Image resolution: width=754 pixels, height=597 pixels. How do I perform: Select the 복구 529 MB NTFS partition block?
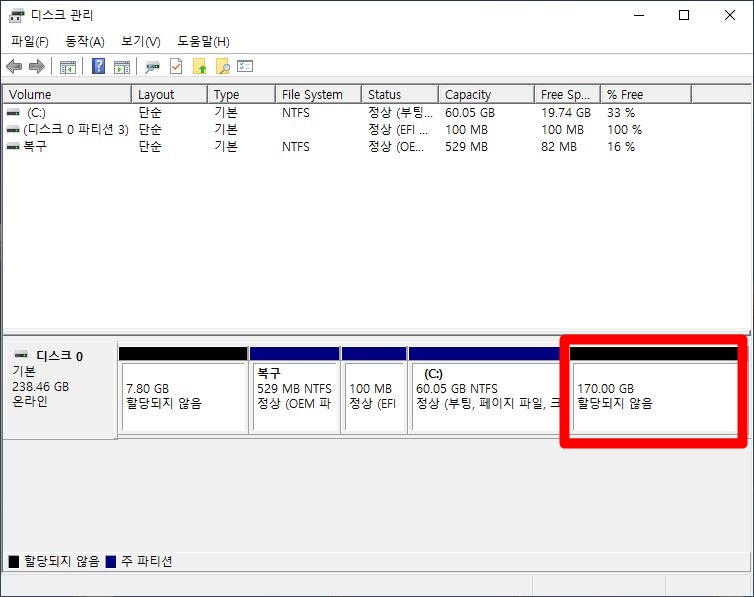pyautogui.click(x=294, y=390)
